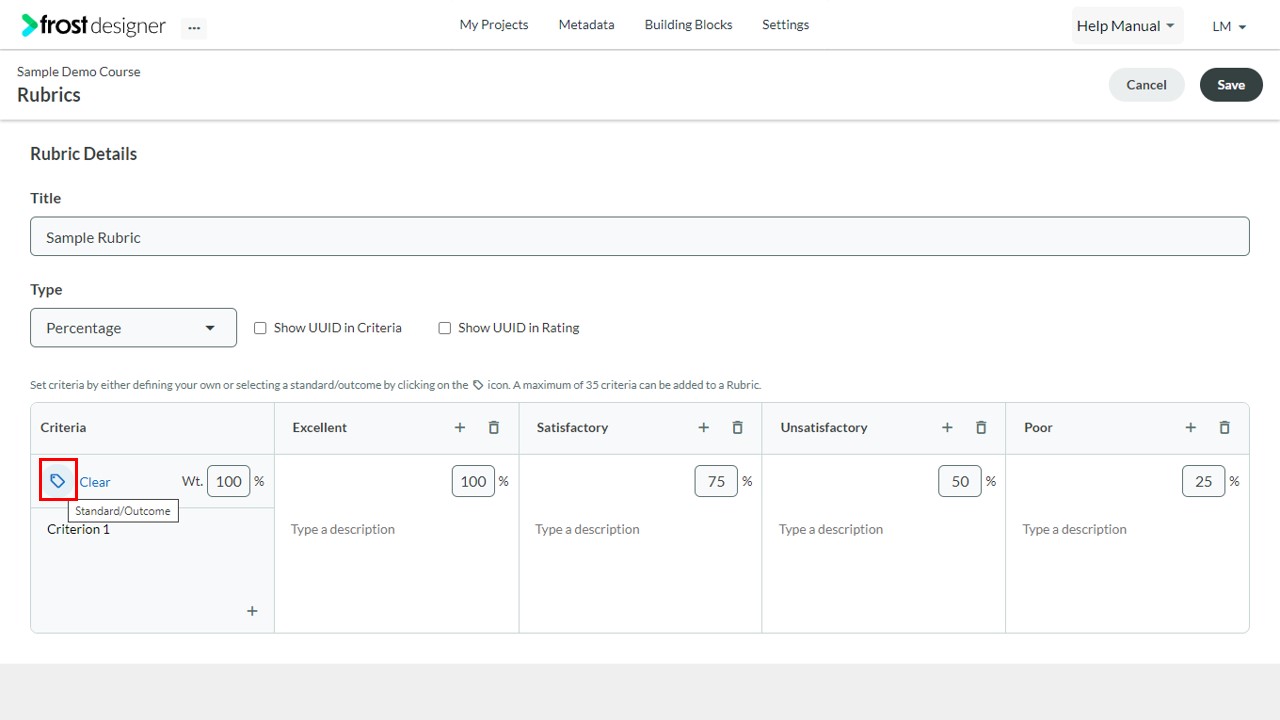Open Settings in top navigation
This screenshot has width=1280, height=720.
click(x=786, y=25)
